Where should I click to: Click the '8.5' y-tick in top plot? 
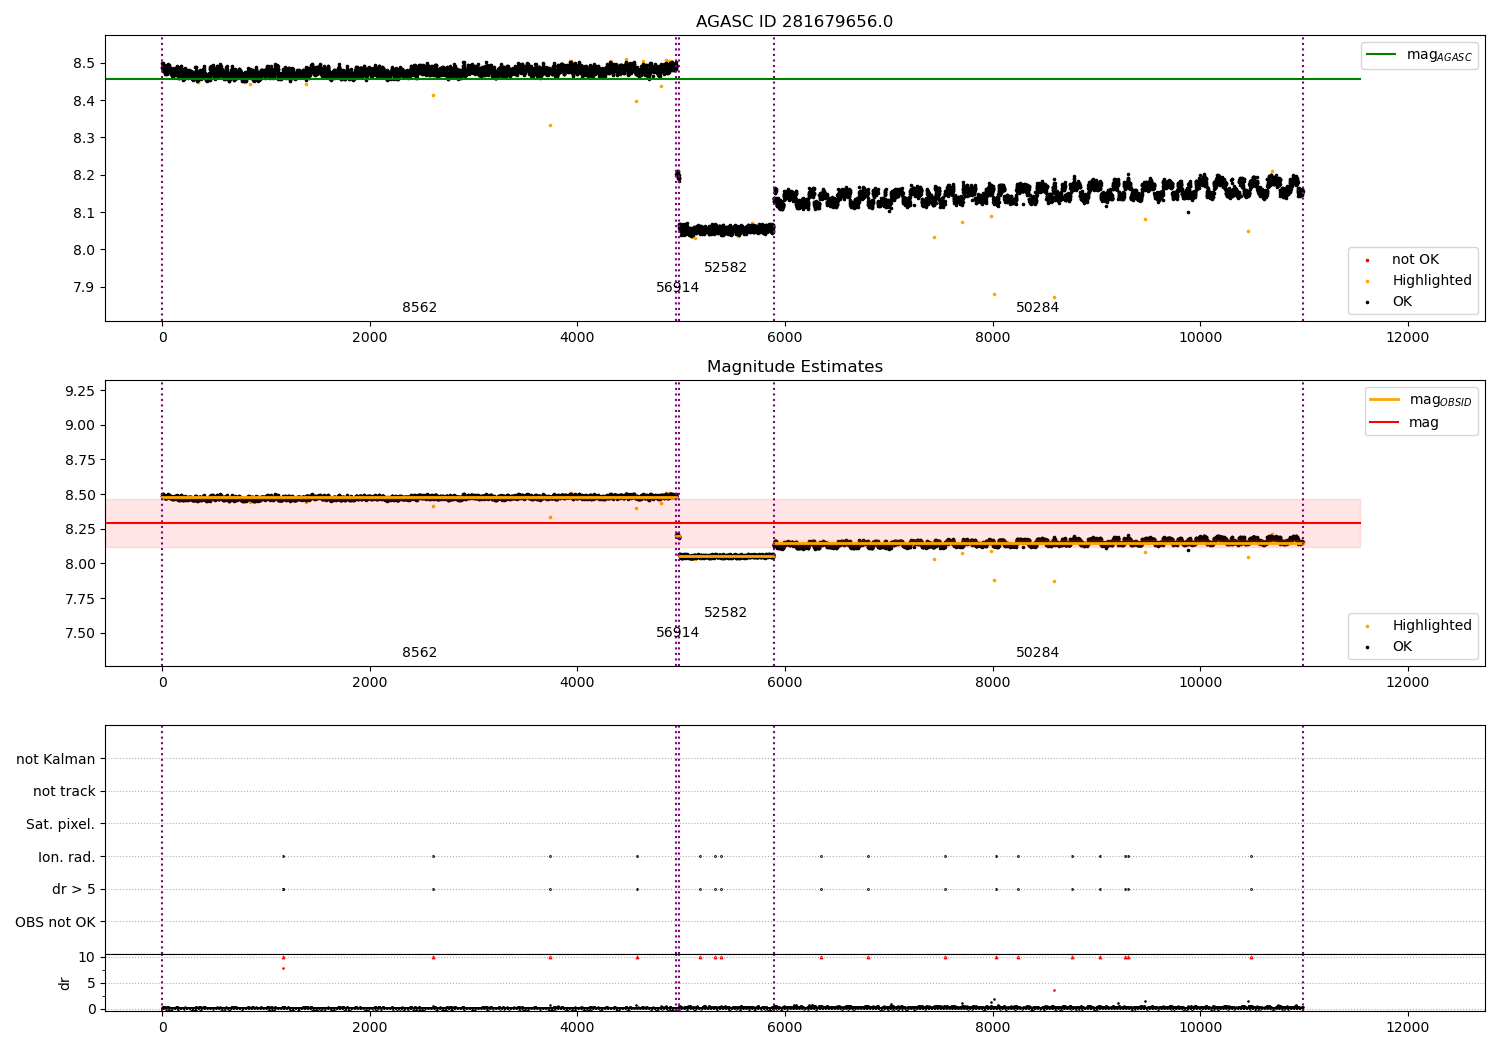84,63
